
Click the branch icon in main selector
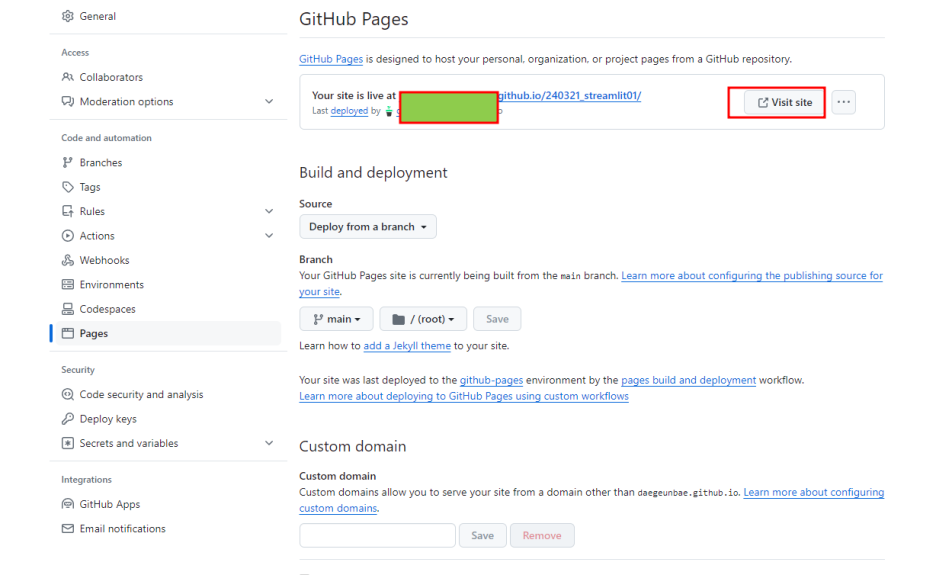[318, 319]
